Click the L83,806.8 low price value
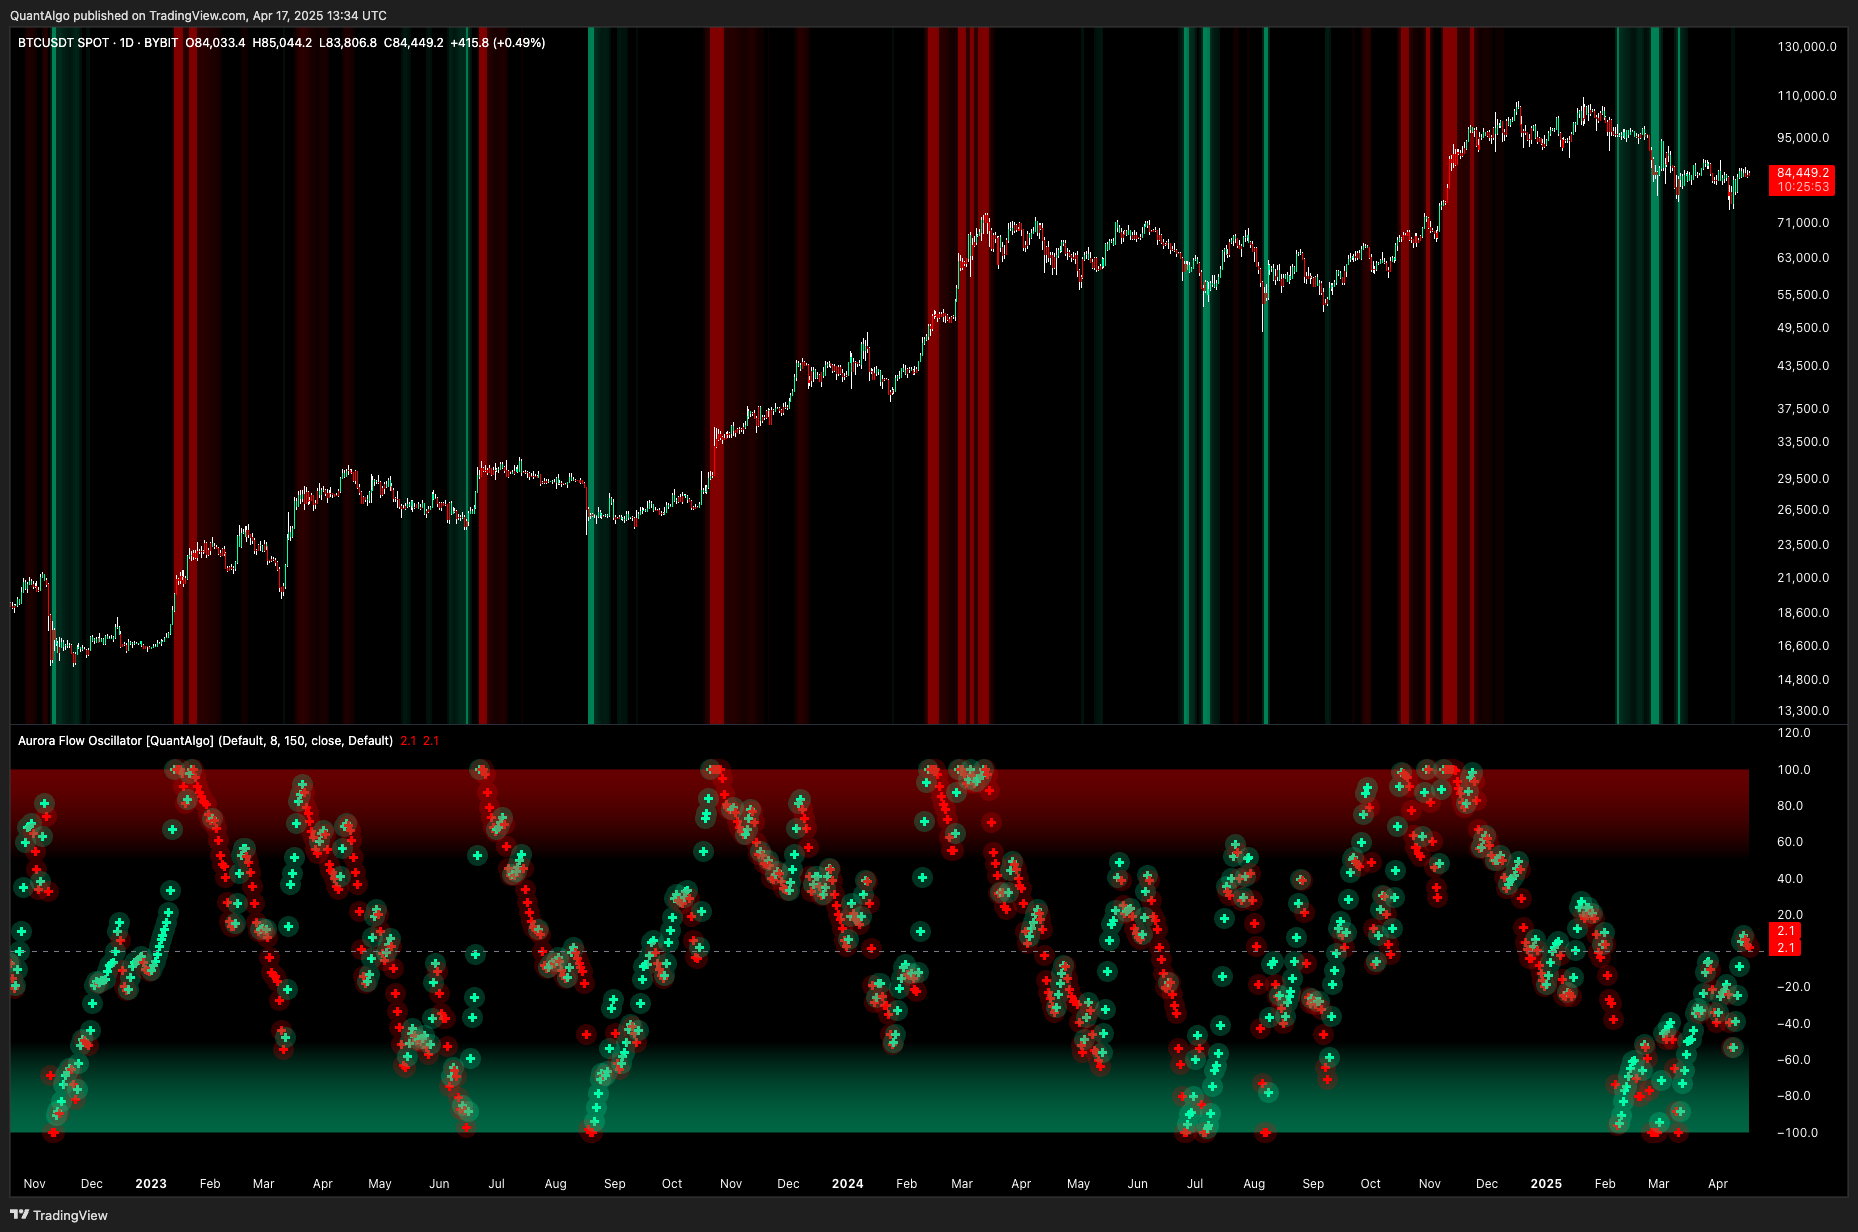This screenshot has height=1232, width=1858. click(348, 43)
